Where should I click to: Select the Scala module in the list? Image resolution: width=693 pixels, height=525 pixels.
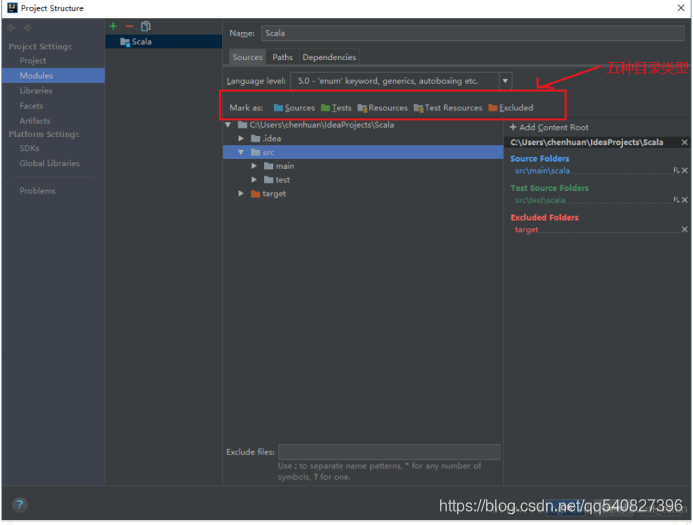point(164,42)
